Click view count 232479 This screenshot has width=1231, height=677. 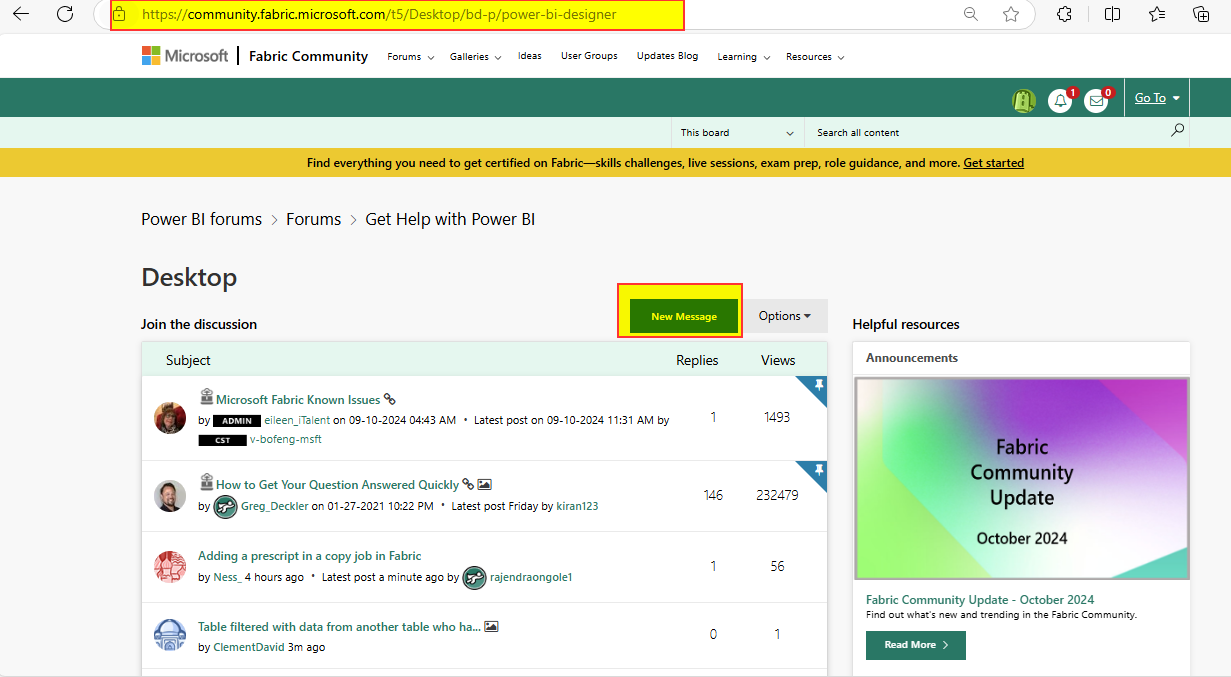click(777, 495)
